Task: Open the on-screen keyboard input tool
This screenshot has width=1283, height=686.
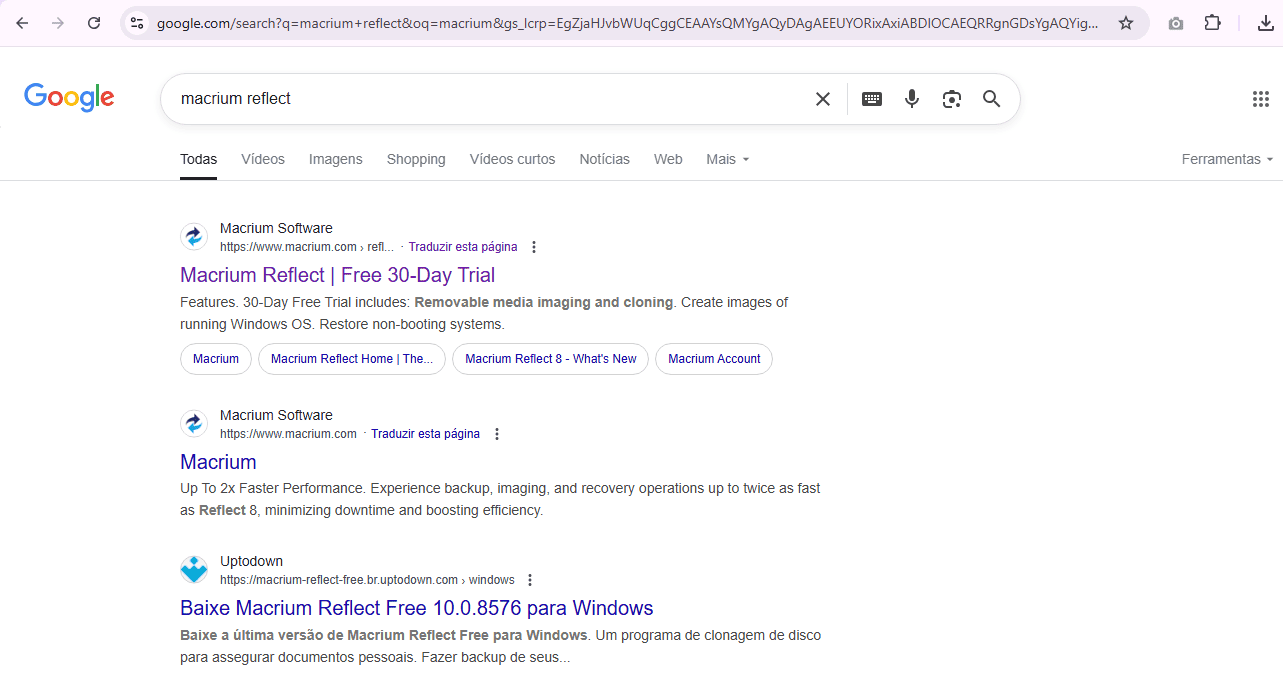Action: pos(872,99)
